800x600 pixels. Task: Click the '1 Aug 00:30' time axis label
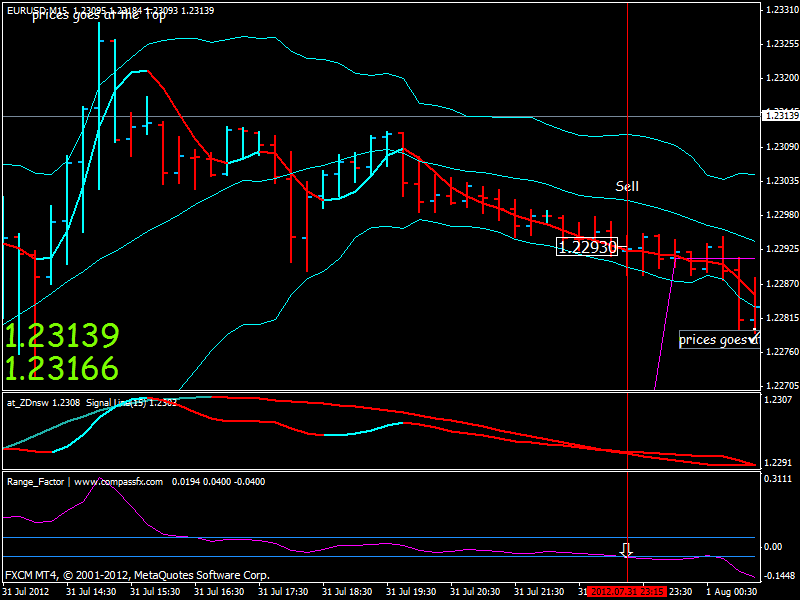(x=732, y=592)
